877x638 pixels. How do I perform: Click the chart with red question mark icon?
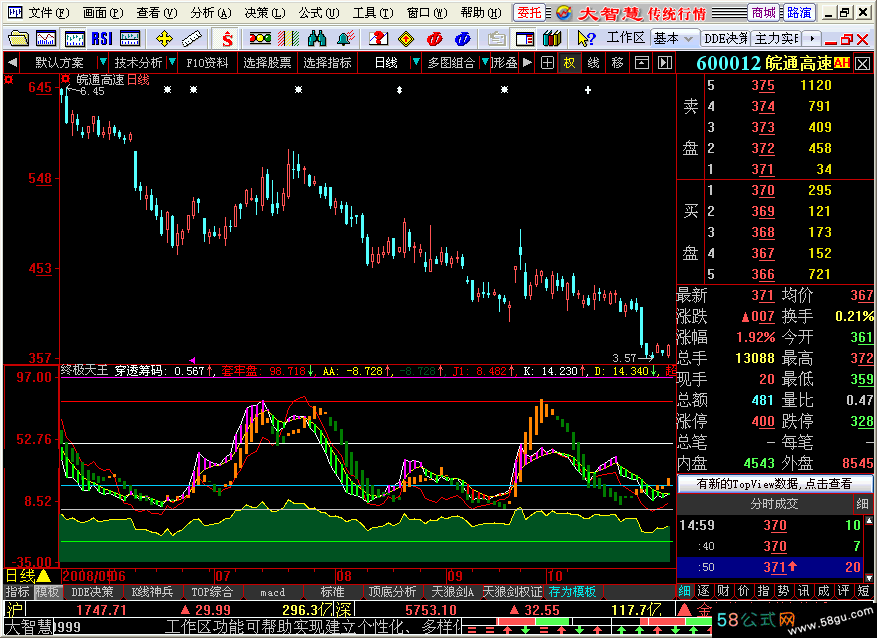point(378,39)
